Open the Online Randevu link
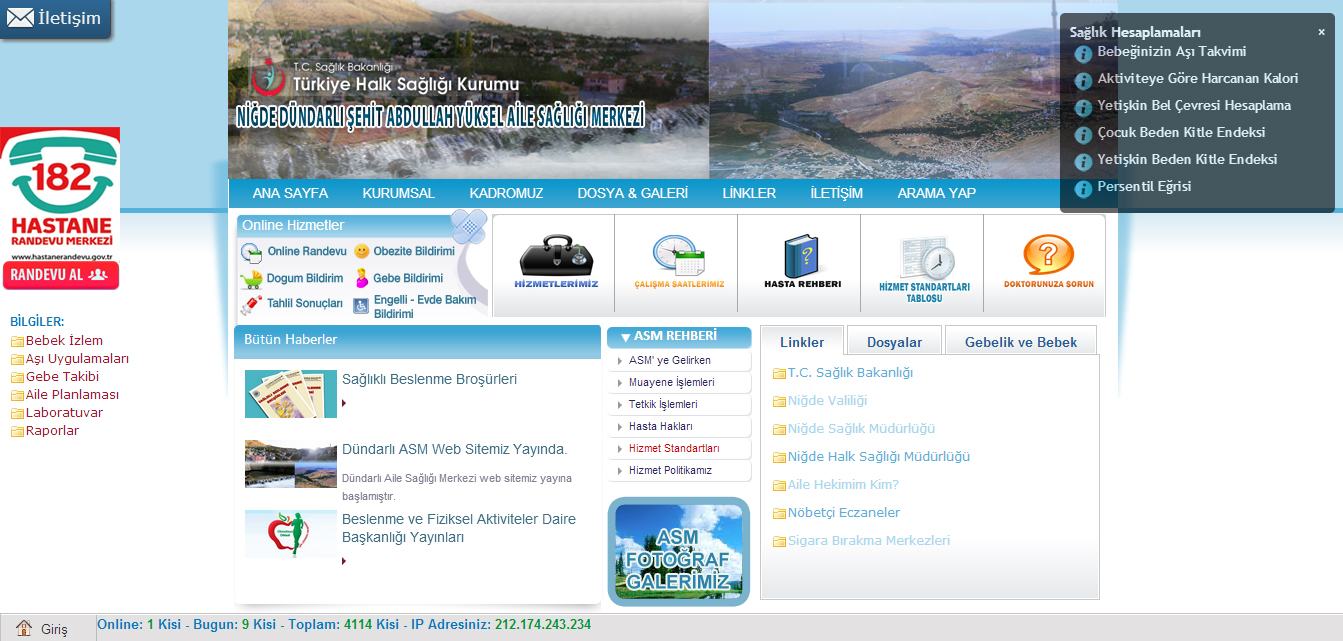The image size is (1343, 641). pos(306,252)
